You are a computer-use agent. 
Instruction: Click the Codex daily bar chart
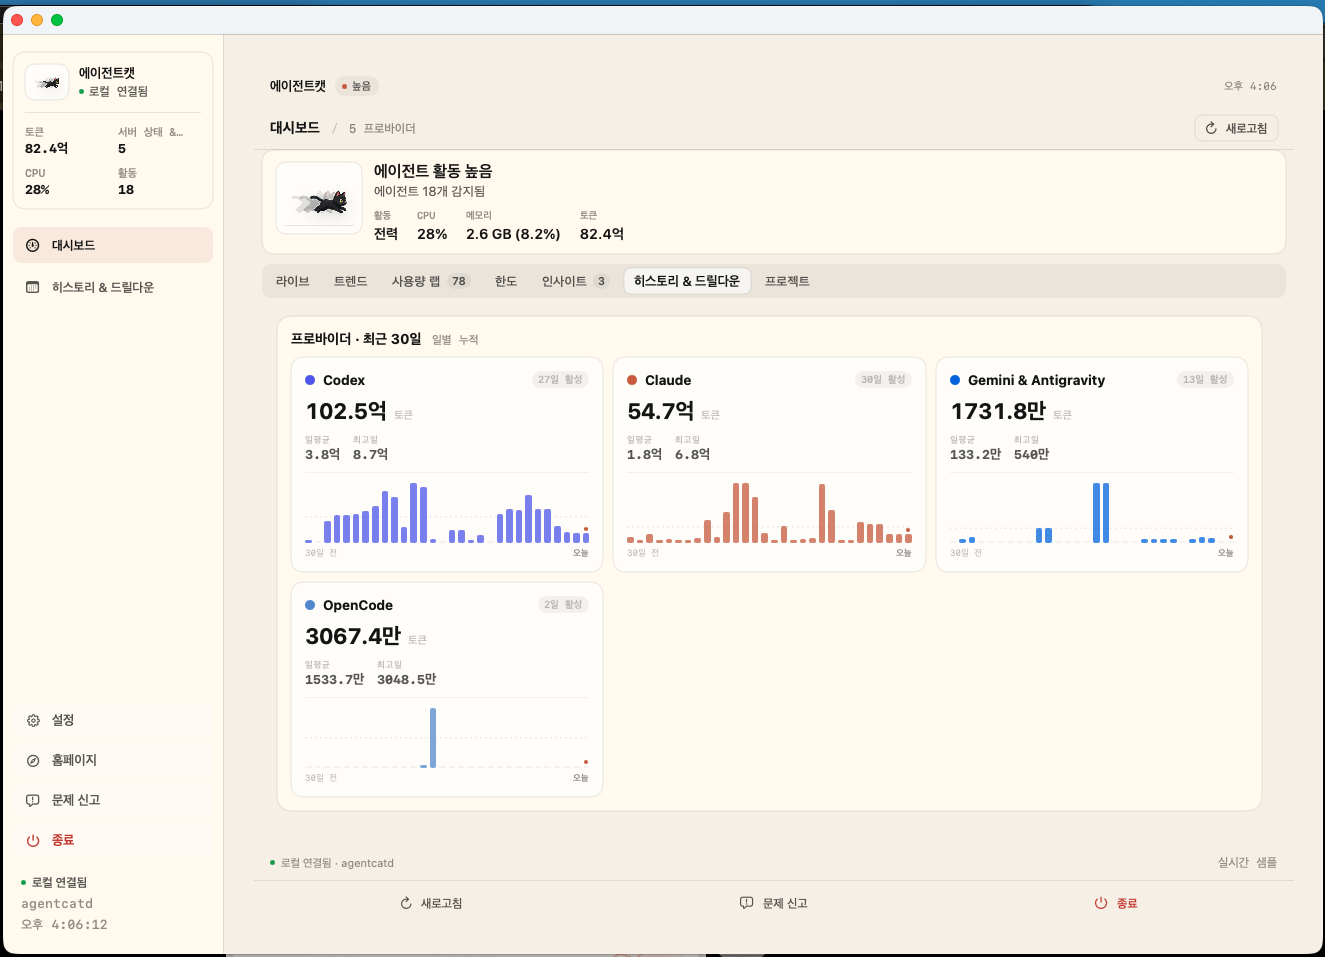[447, 513]
